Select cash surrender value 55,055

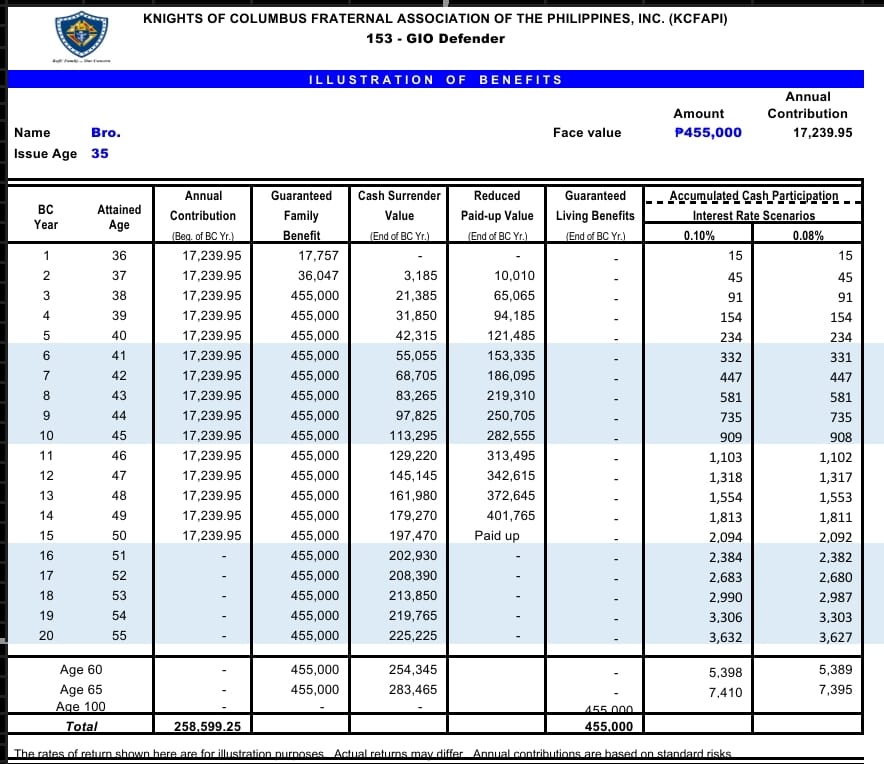tap(416, 356)
